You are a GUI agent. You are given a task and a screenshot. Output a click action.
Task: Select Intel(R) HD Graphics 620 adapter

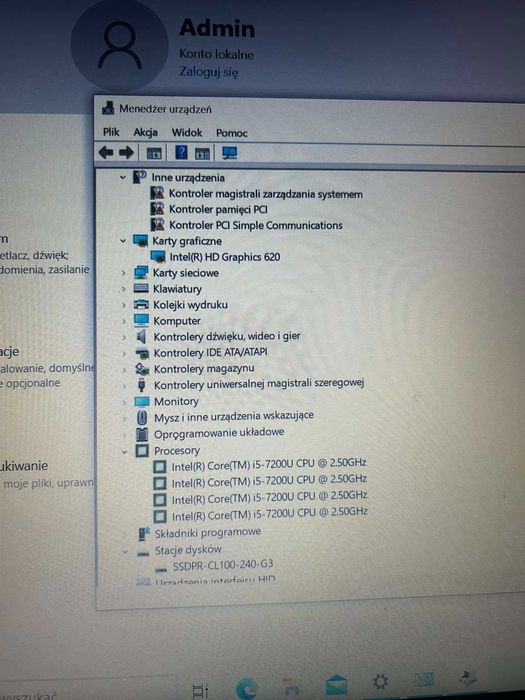225,257
